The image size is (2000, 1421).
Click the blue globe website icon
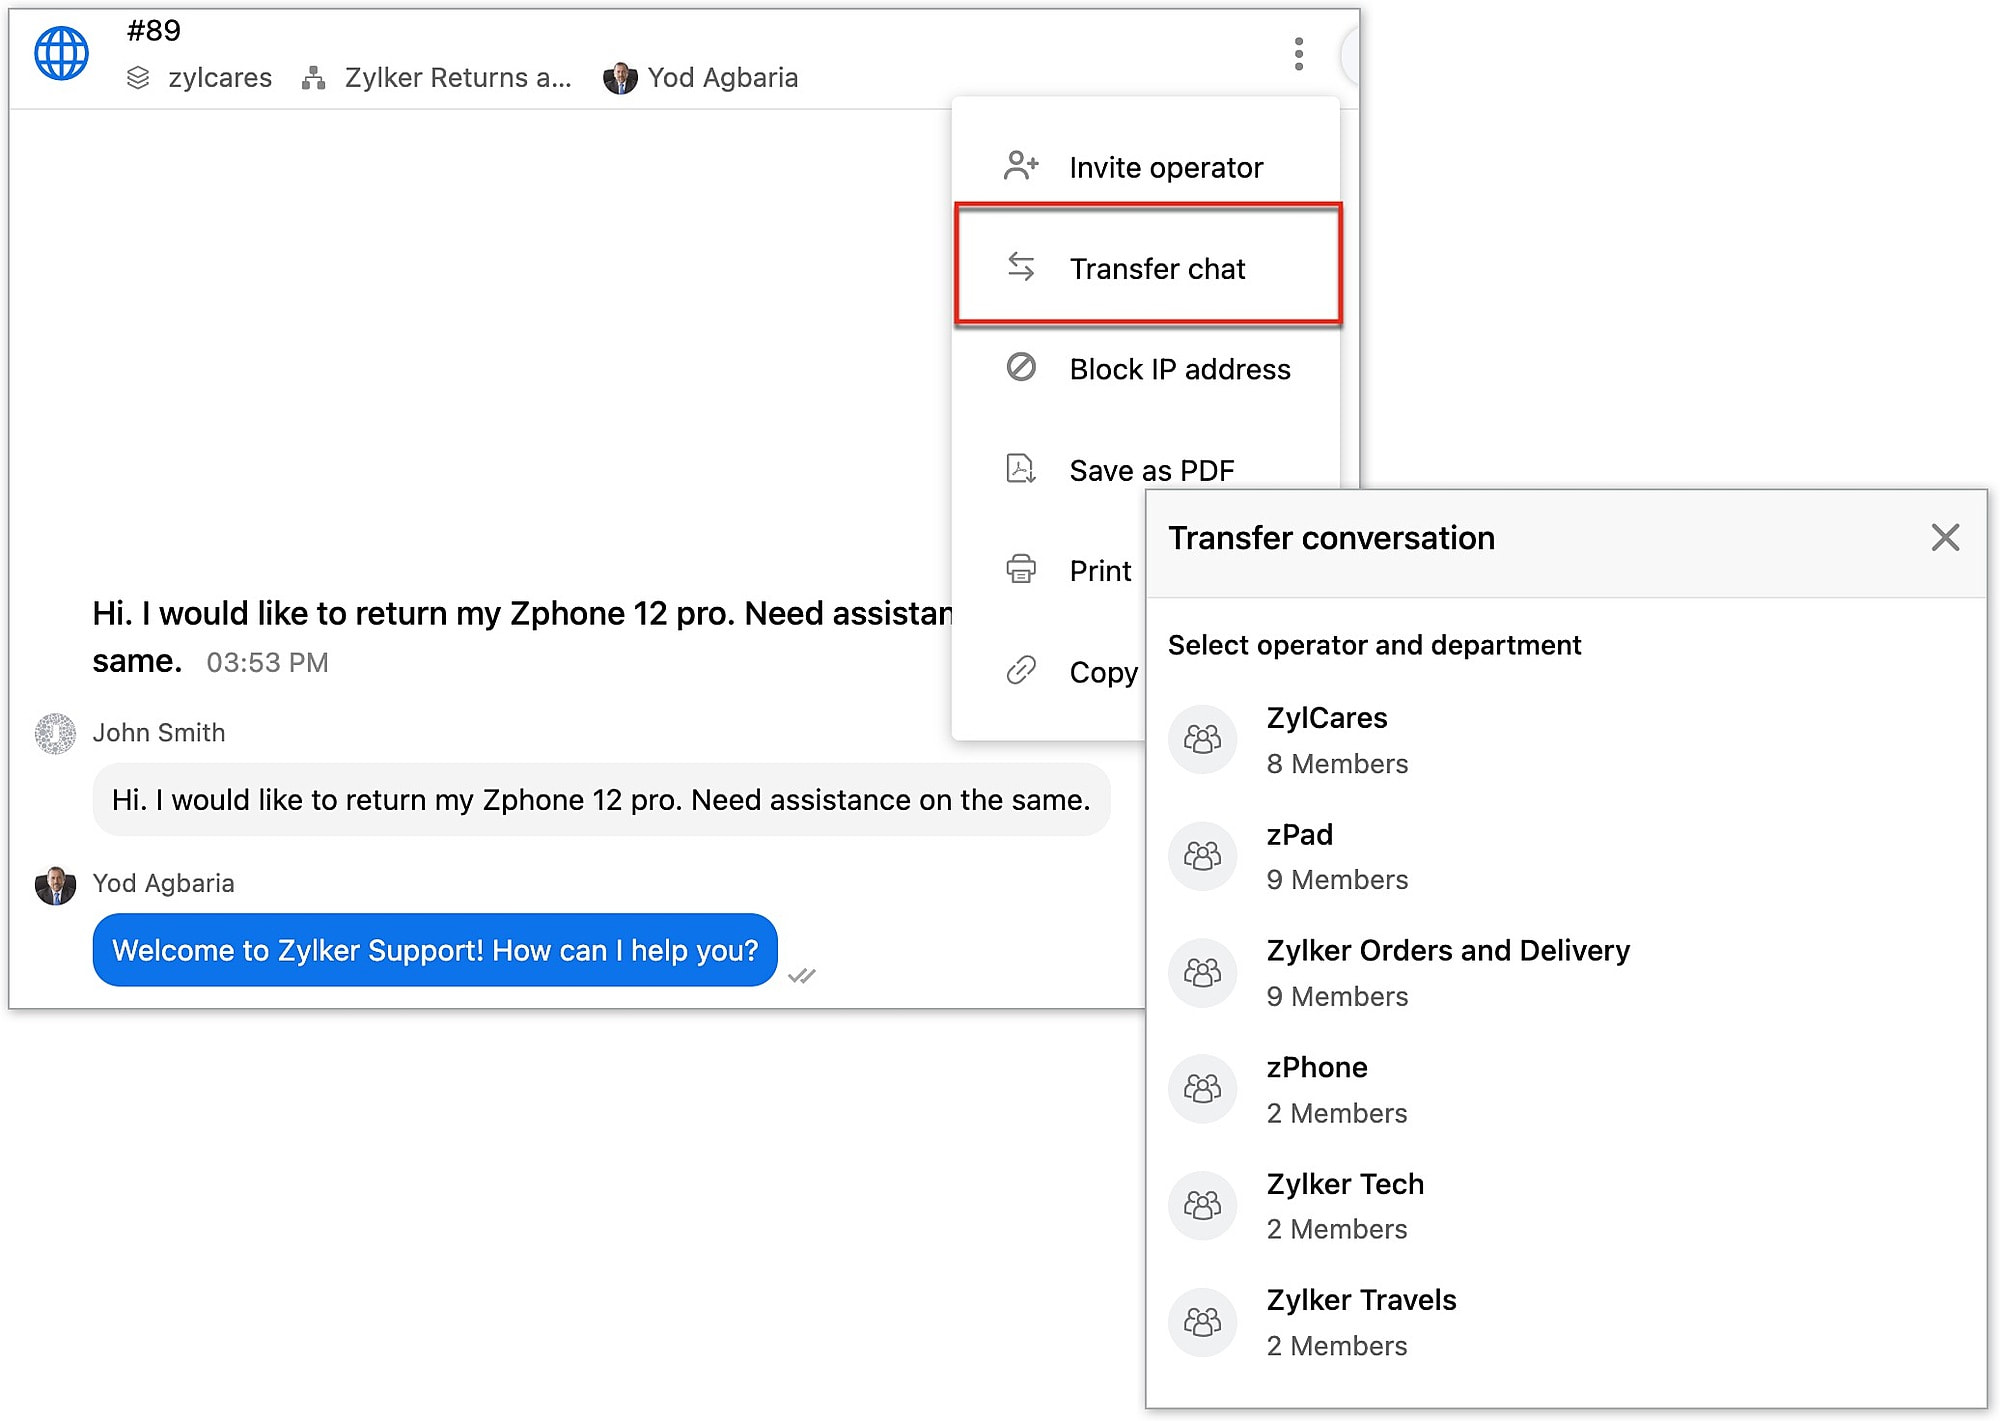click(62, 53)
